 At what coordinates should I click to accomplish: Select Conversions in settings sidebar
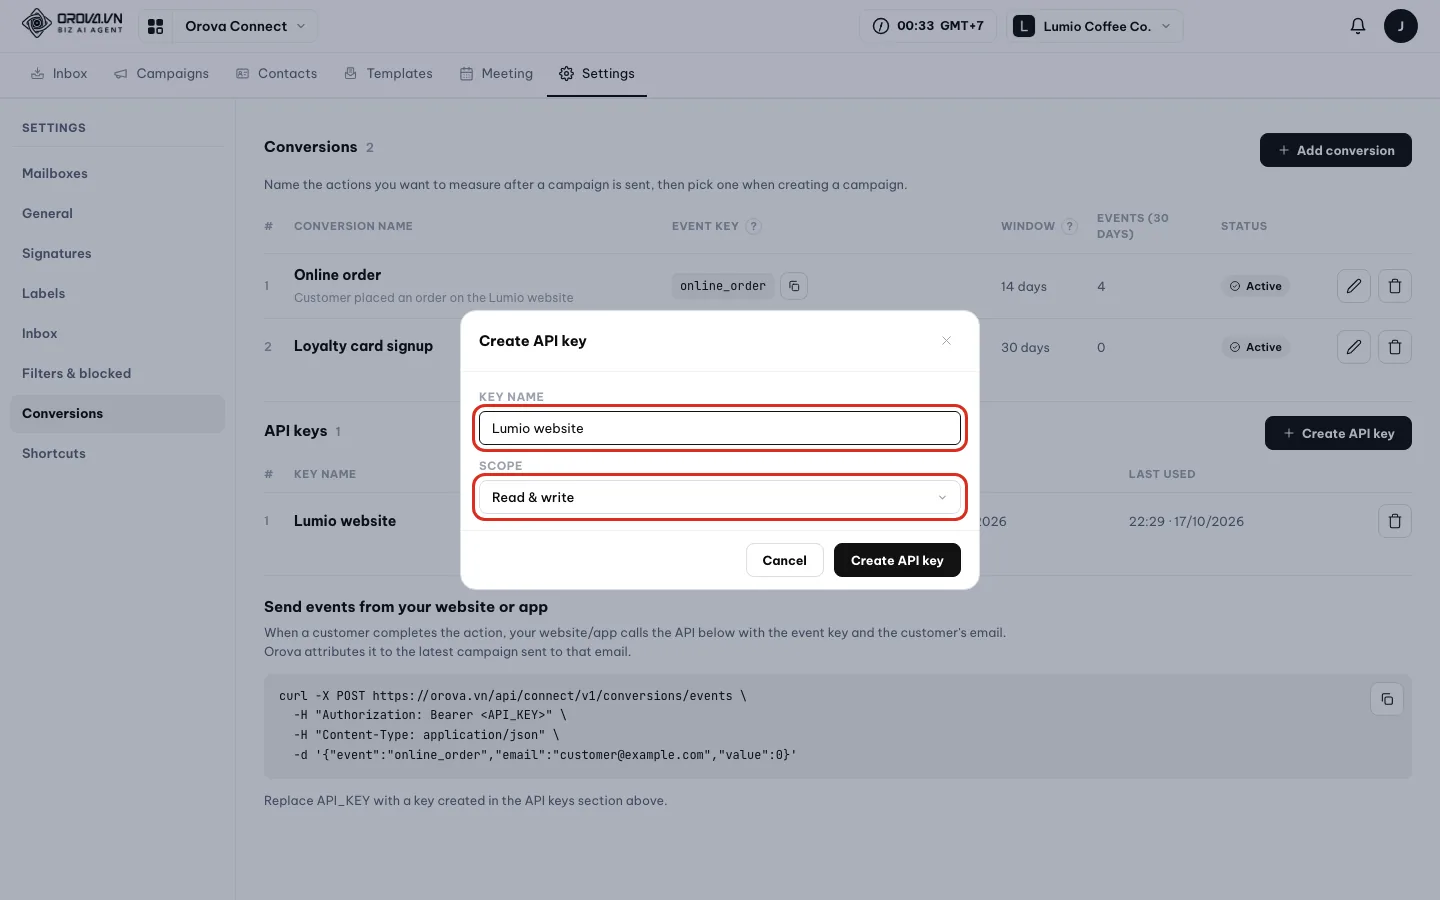117,414
